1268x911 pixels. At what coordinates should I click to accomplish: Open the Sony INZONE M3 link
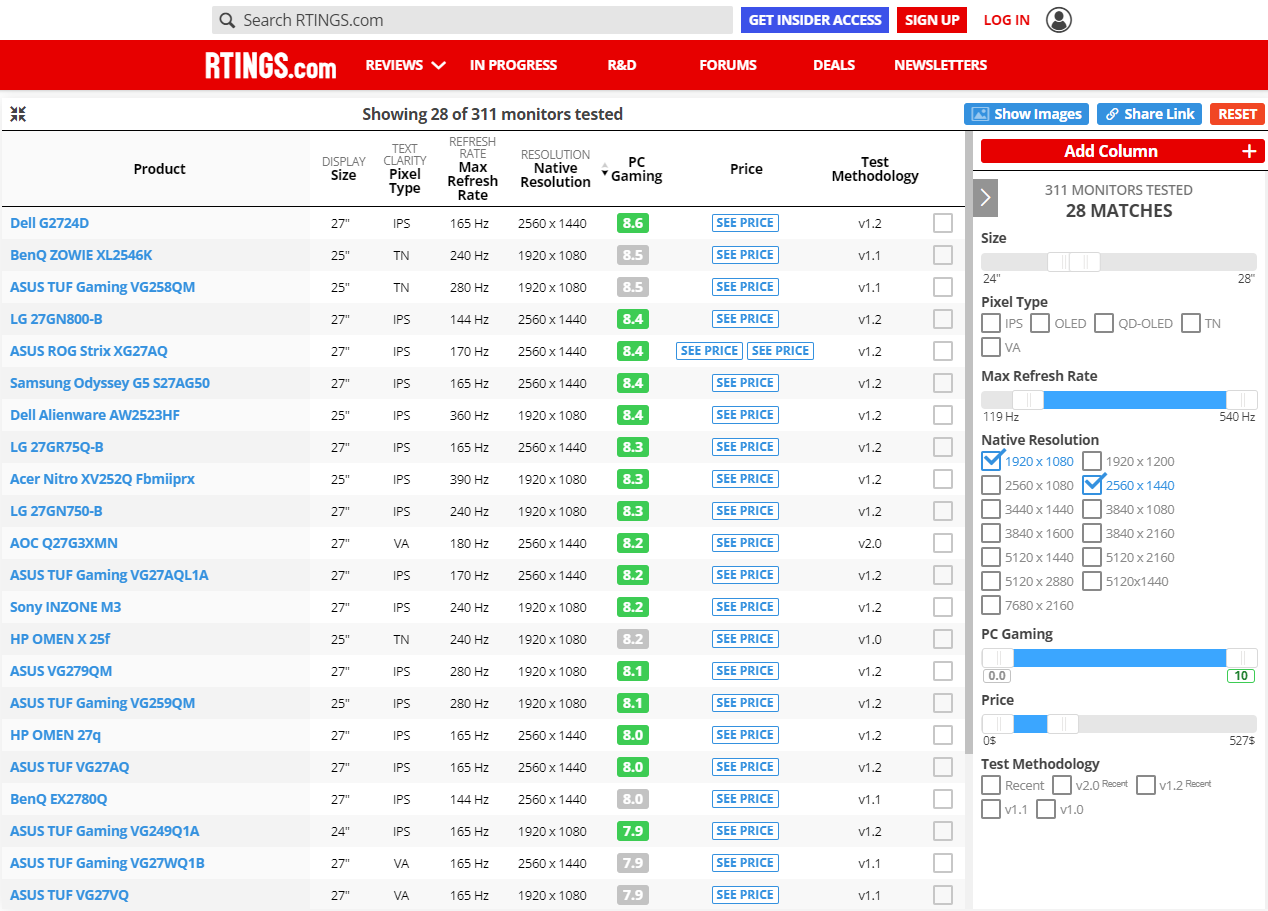65,607
